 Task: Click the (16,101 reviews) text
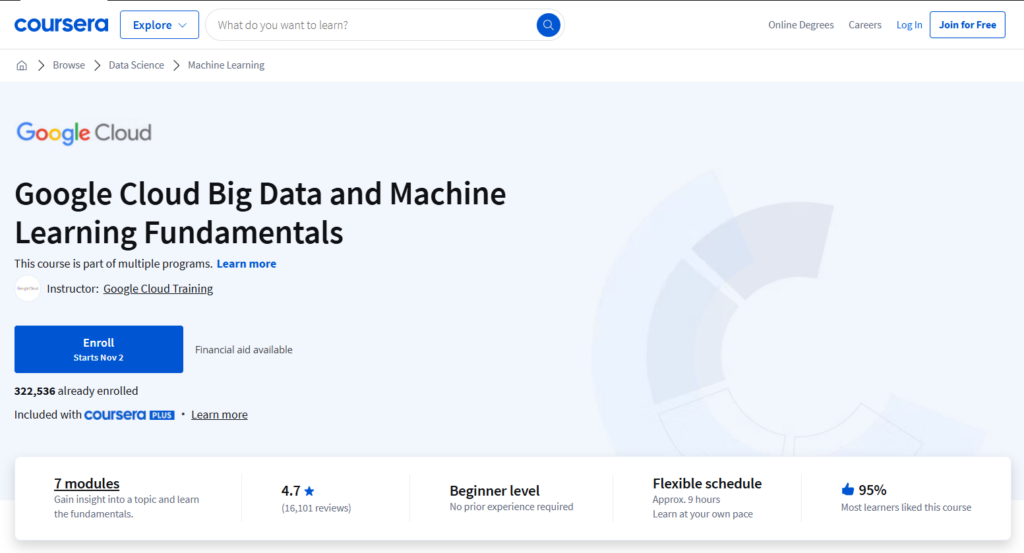point(316,508)
